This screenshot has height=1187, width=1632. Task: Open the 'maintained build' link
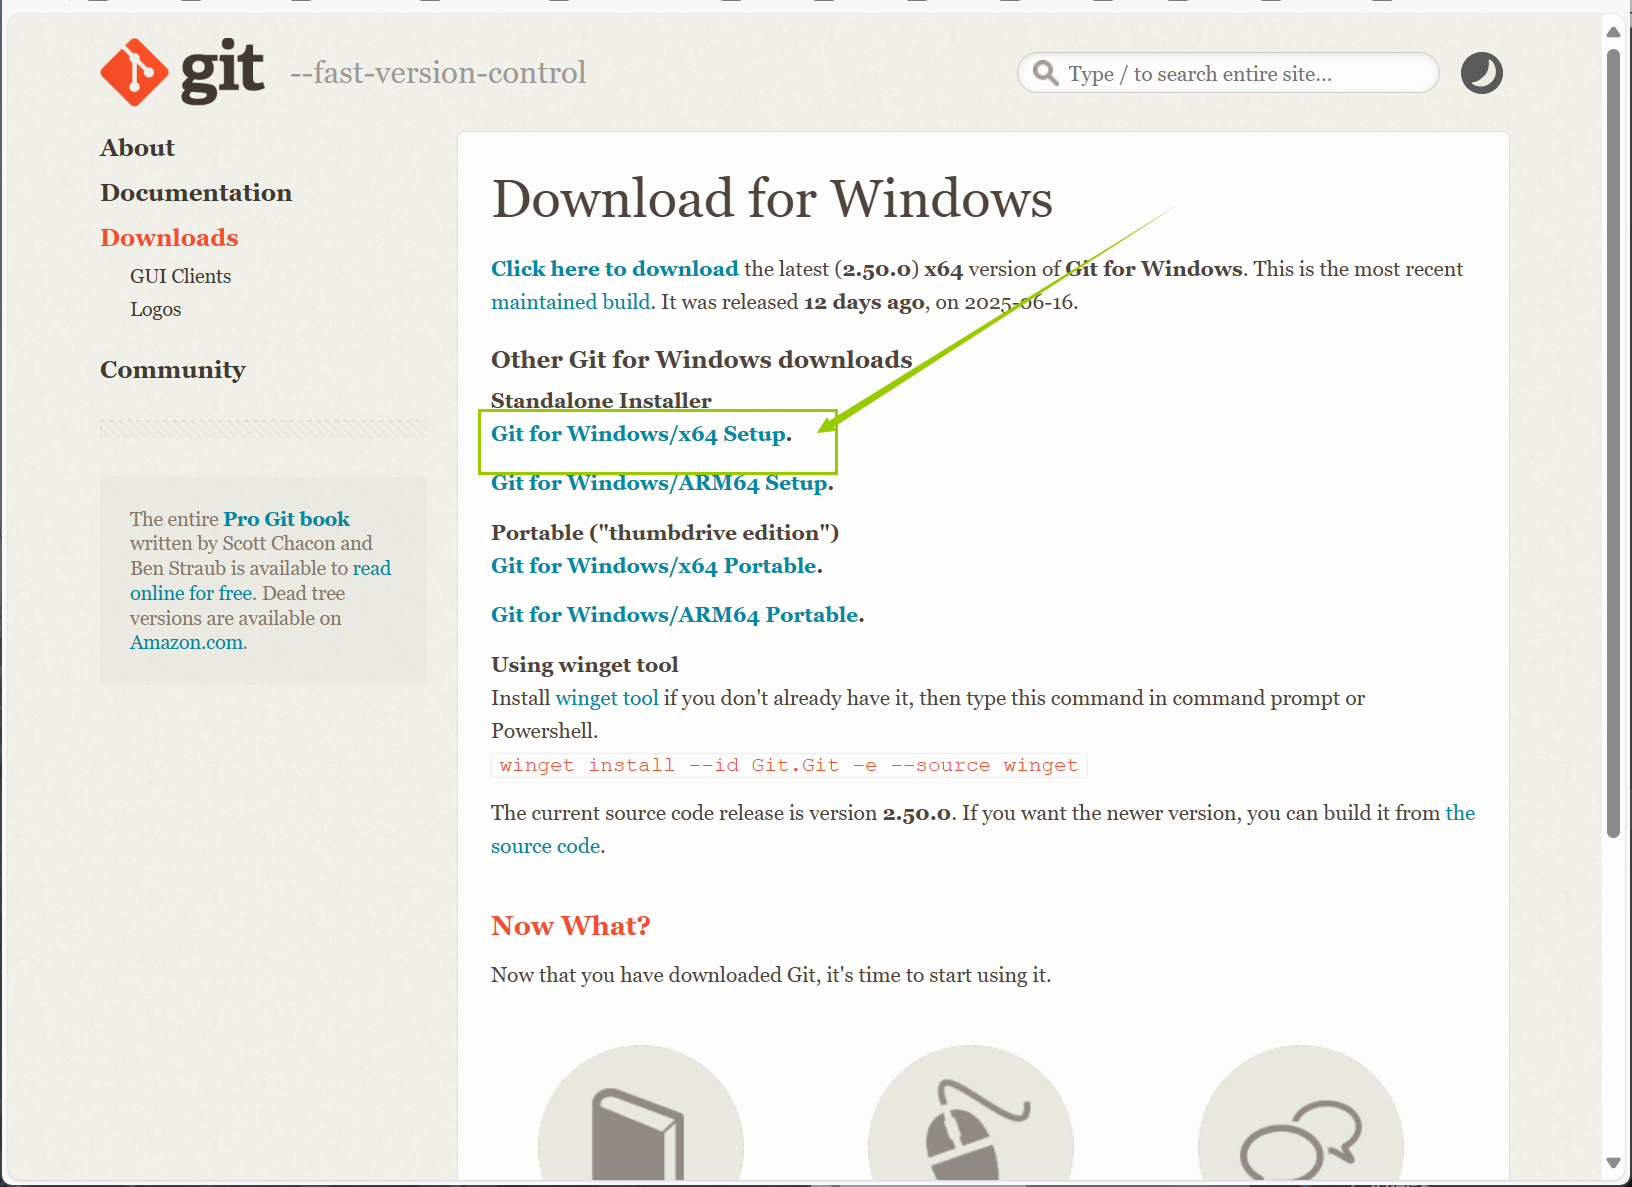pos(570,302)
